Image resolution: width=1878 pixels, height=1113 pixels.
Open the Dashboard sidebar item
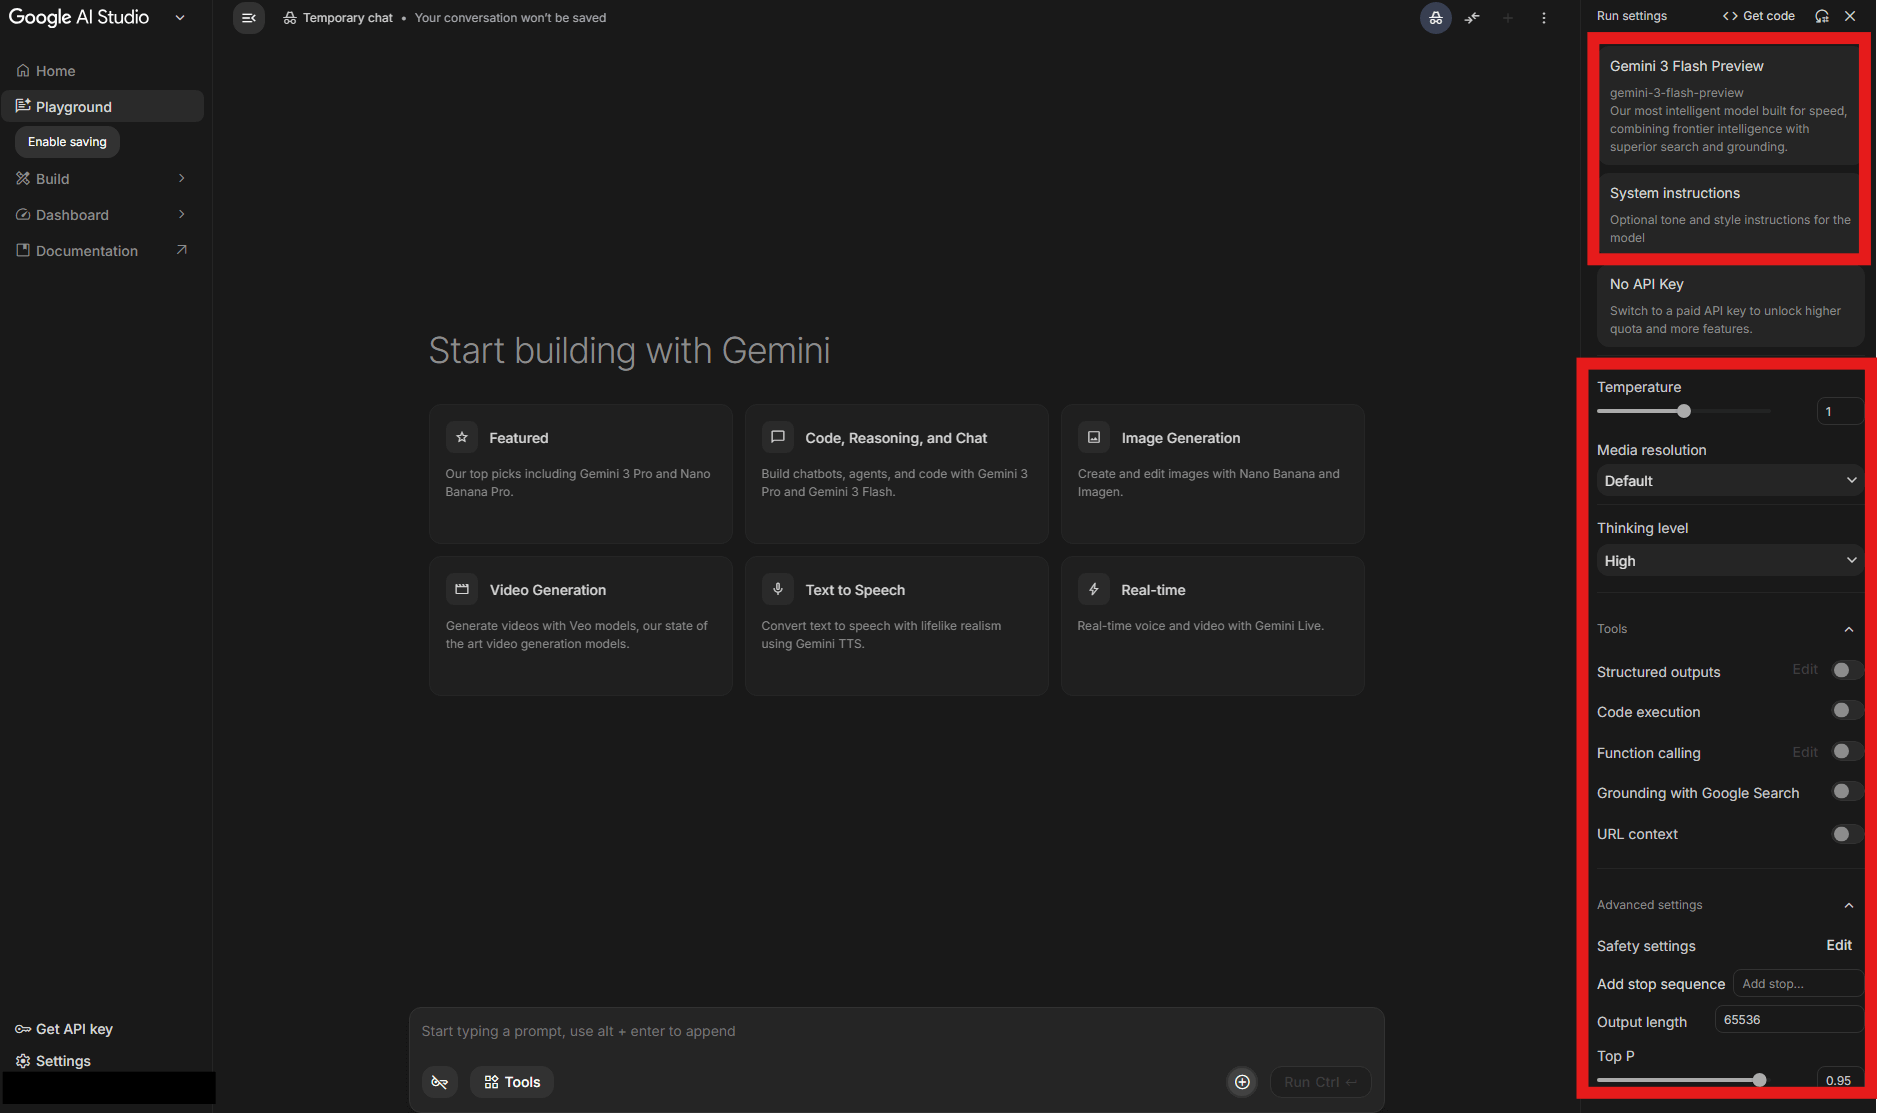point(72,215)
